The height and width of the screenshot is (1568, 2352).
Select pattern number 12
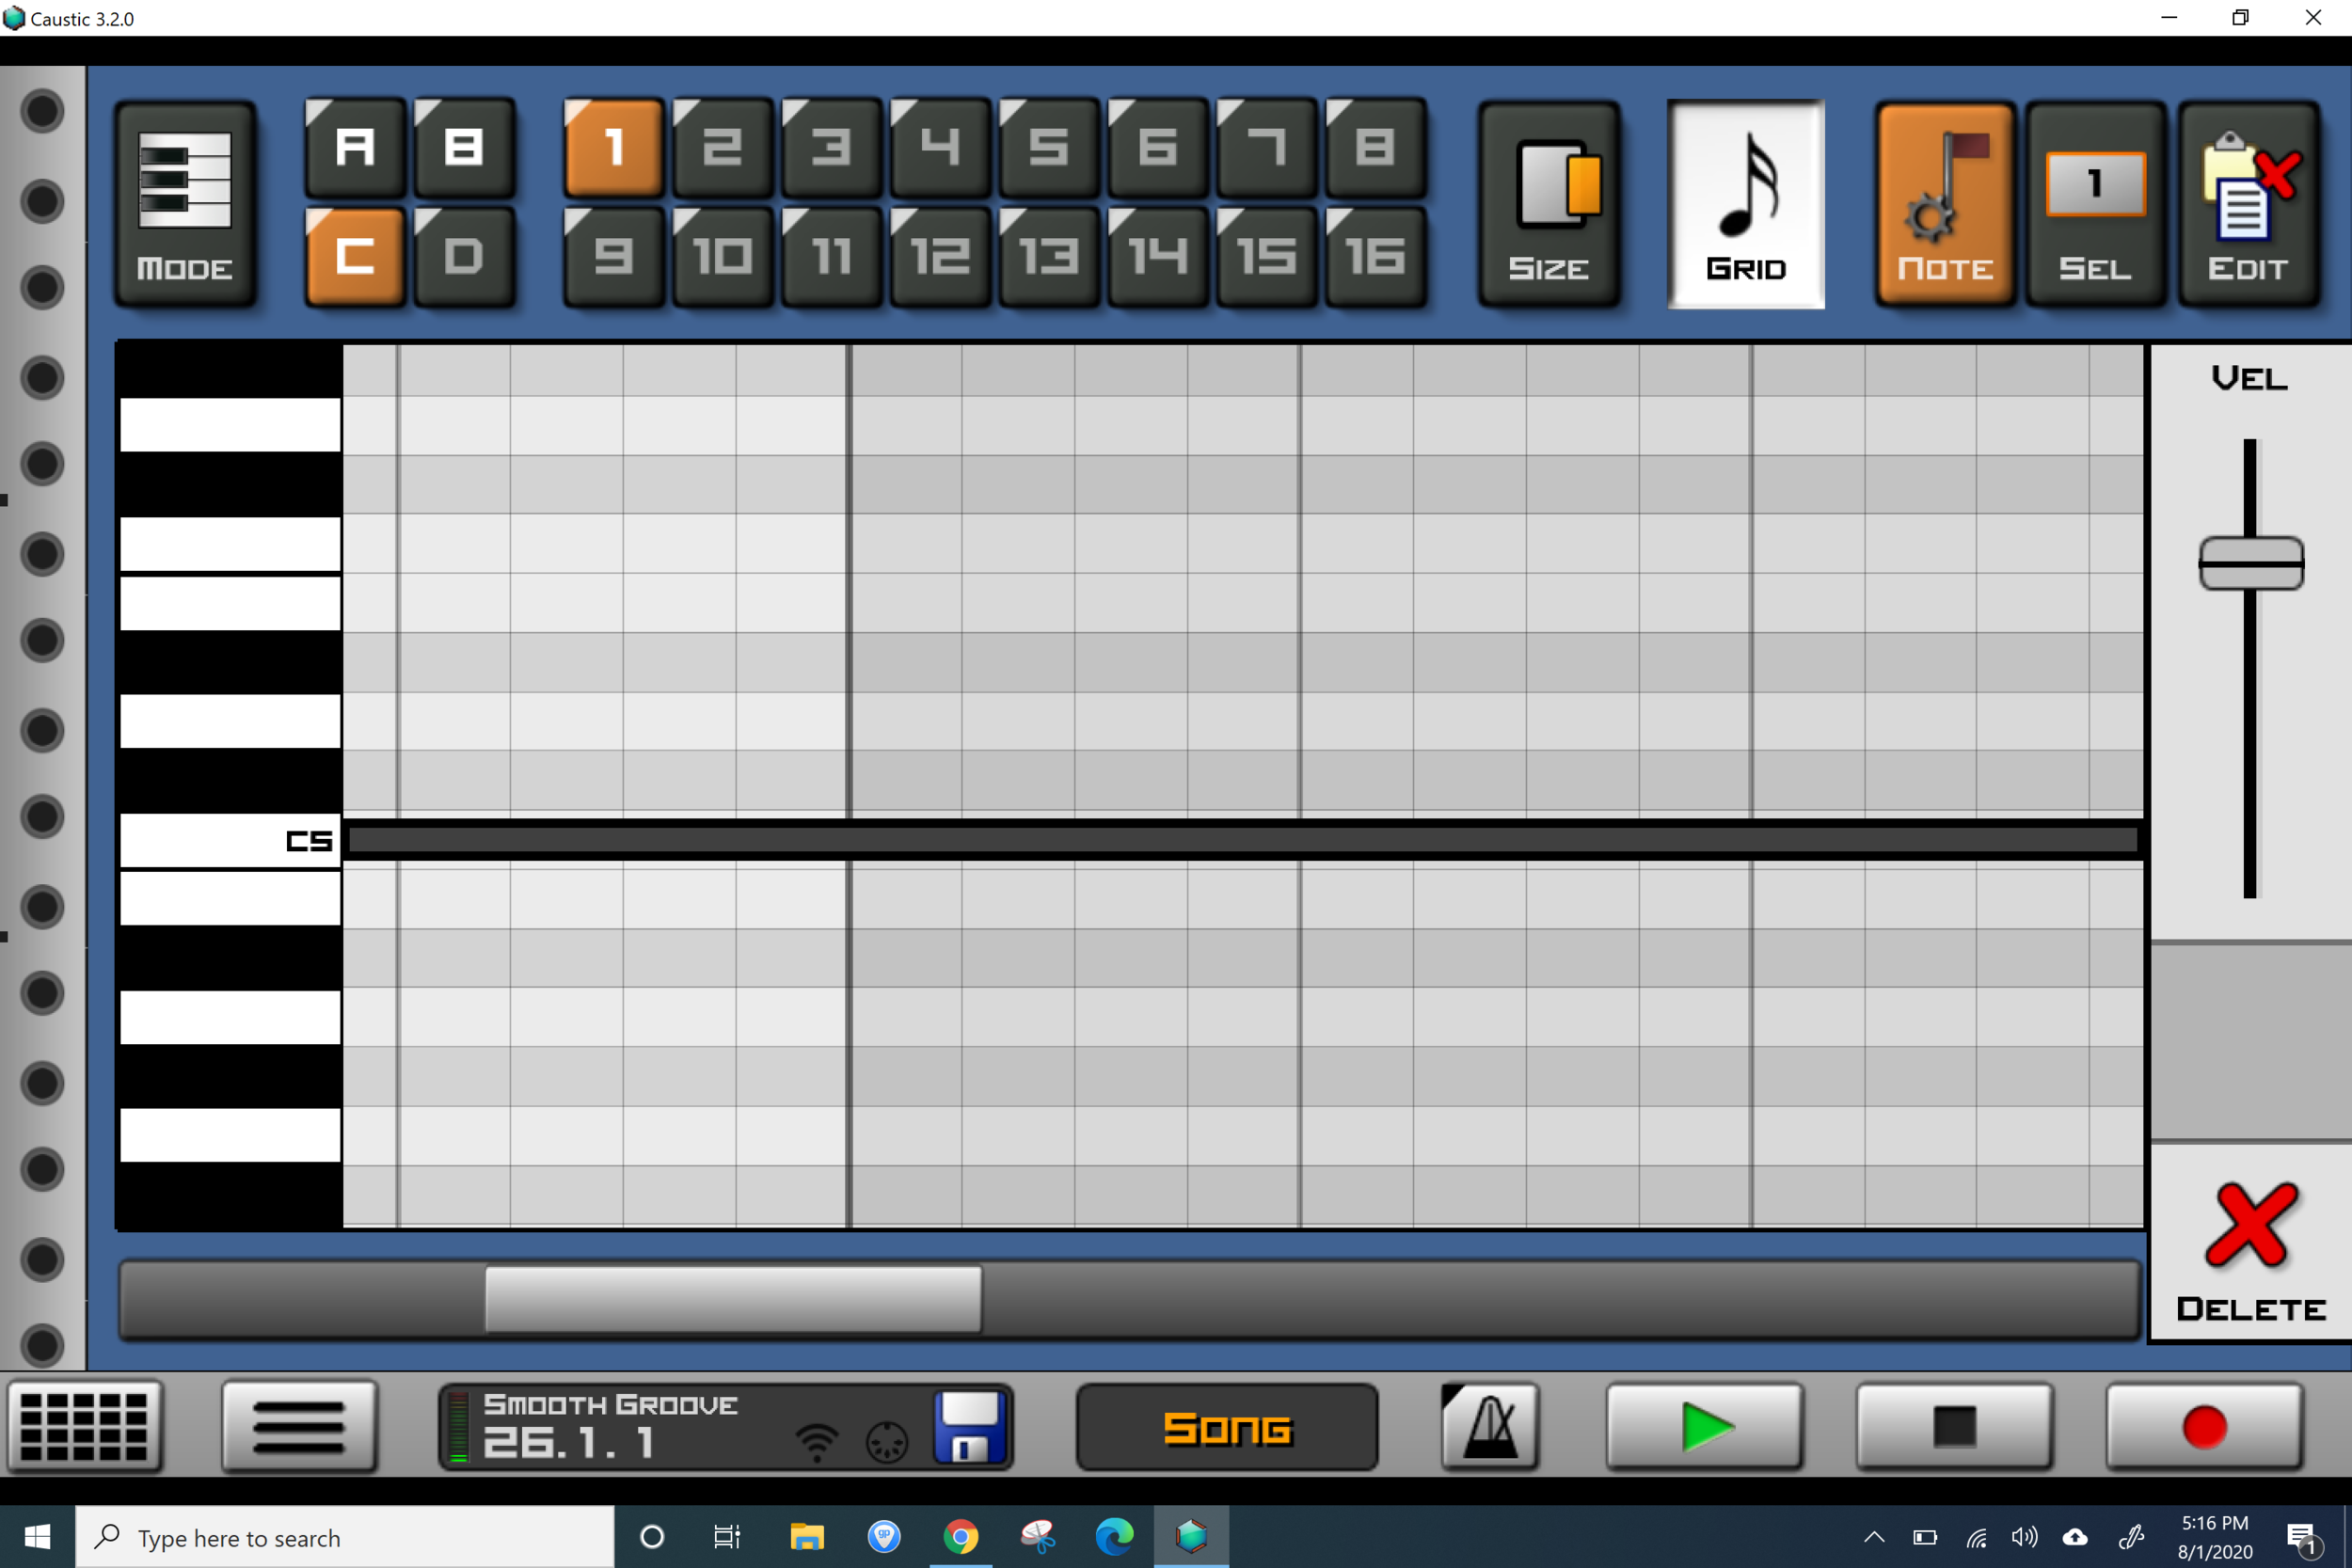(x=939, y=257)
